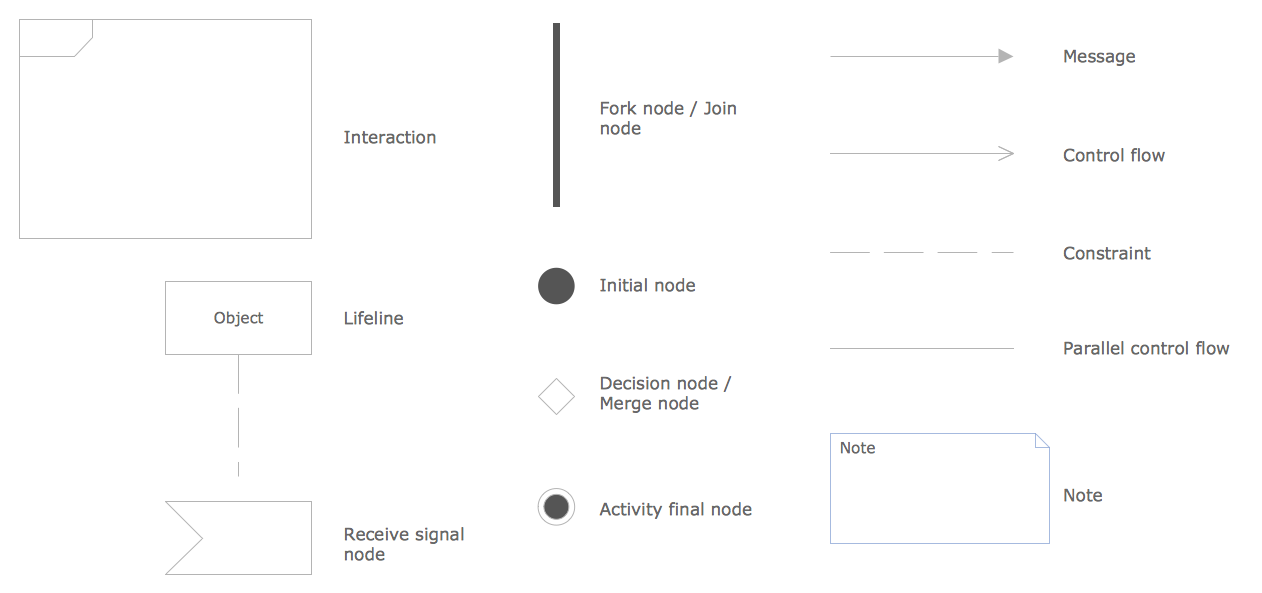Pick the Fork/Join node vertical bar
Image resolution: width=1262 pixels, height=593 pixels.
click(x=556, y=115)
